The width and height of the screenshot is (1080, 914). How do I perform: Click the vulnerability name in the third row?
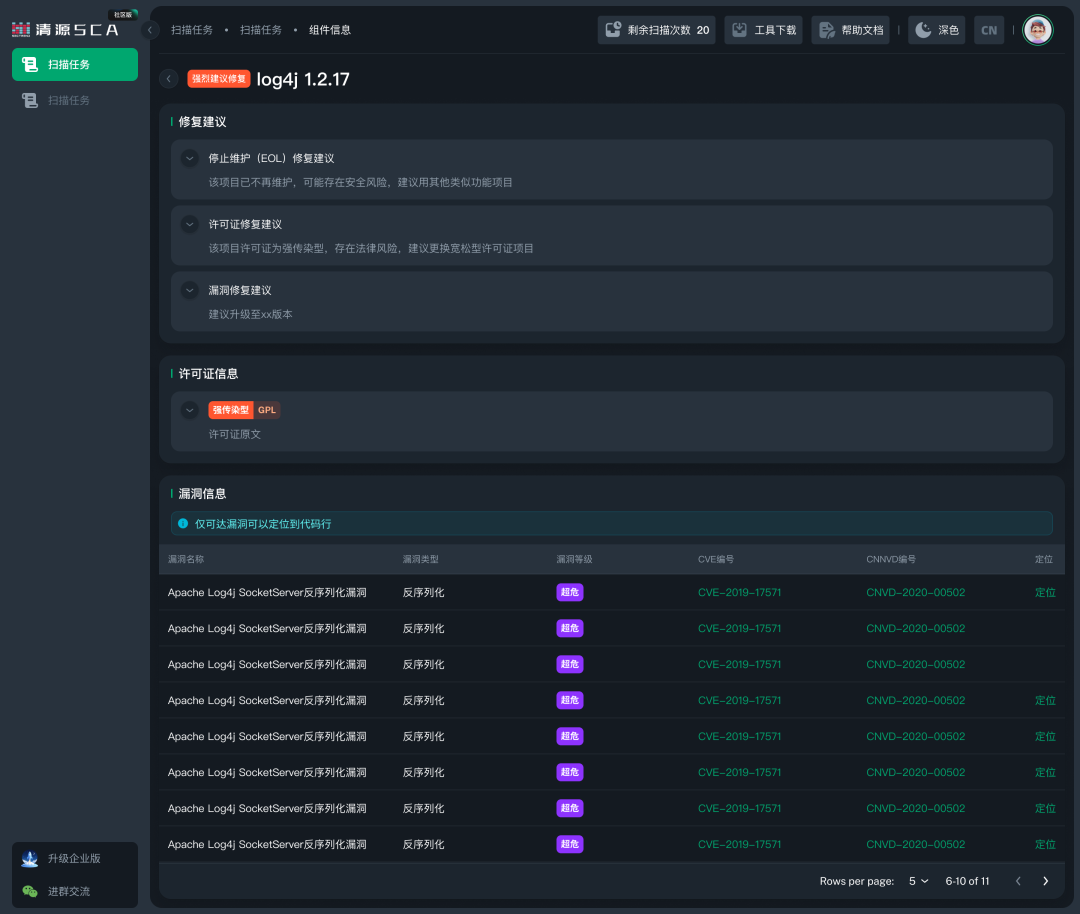(267, 665)
